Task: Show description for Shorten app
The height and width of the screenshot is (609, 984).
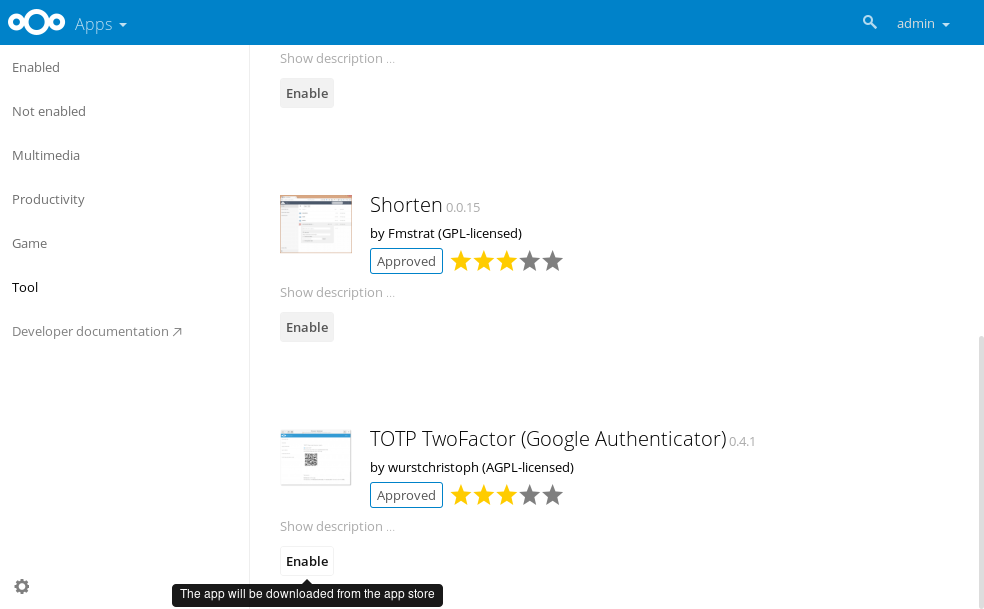Action: pos(337,293)
